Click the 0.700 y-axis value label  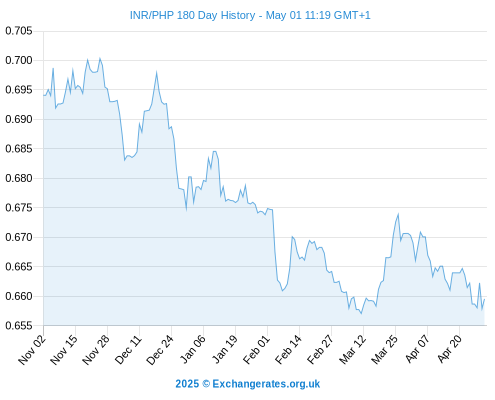pos(19,60)
